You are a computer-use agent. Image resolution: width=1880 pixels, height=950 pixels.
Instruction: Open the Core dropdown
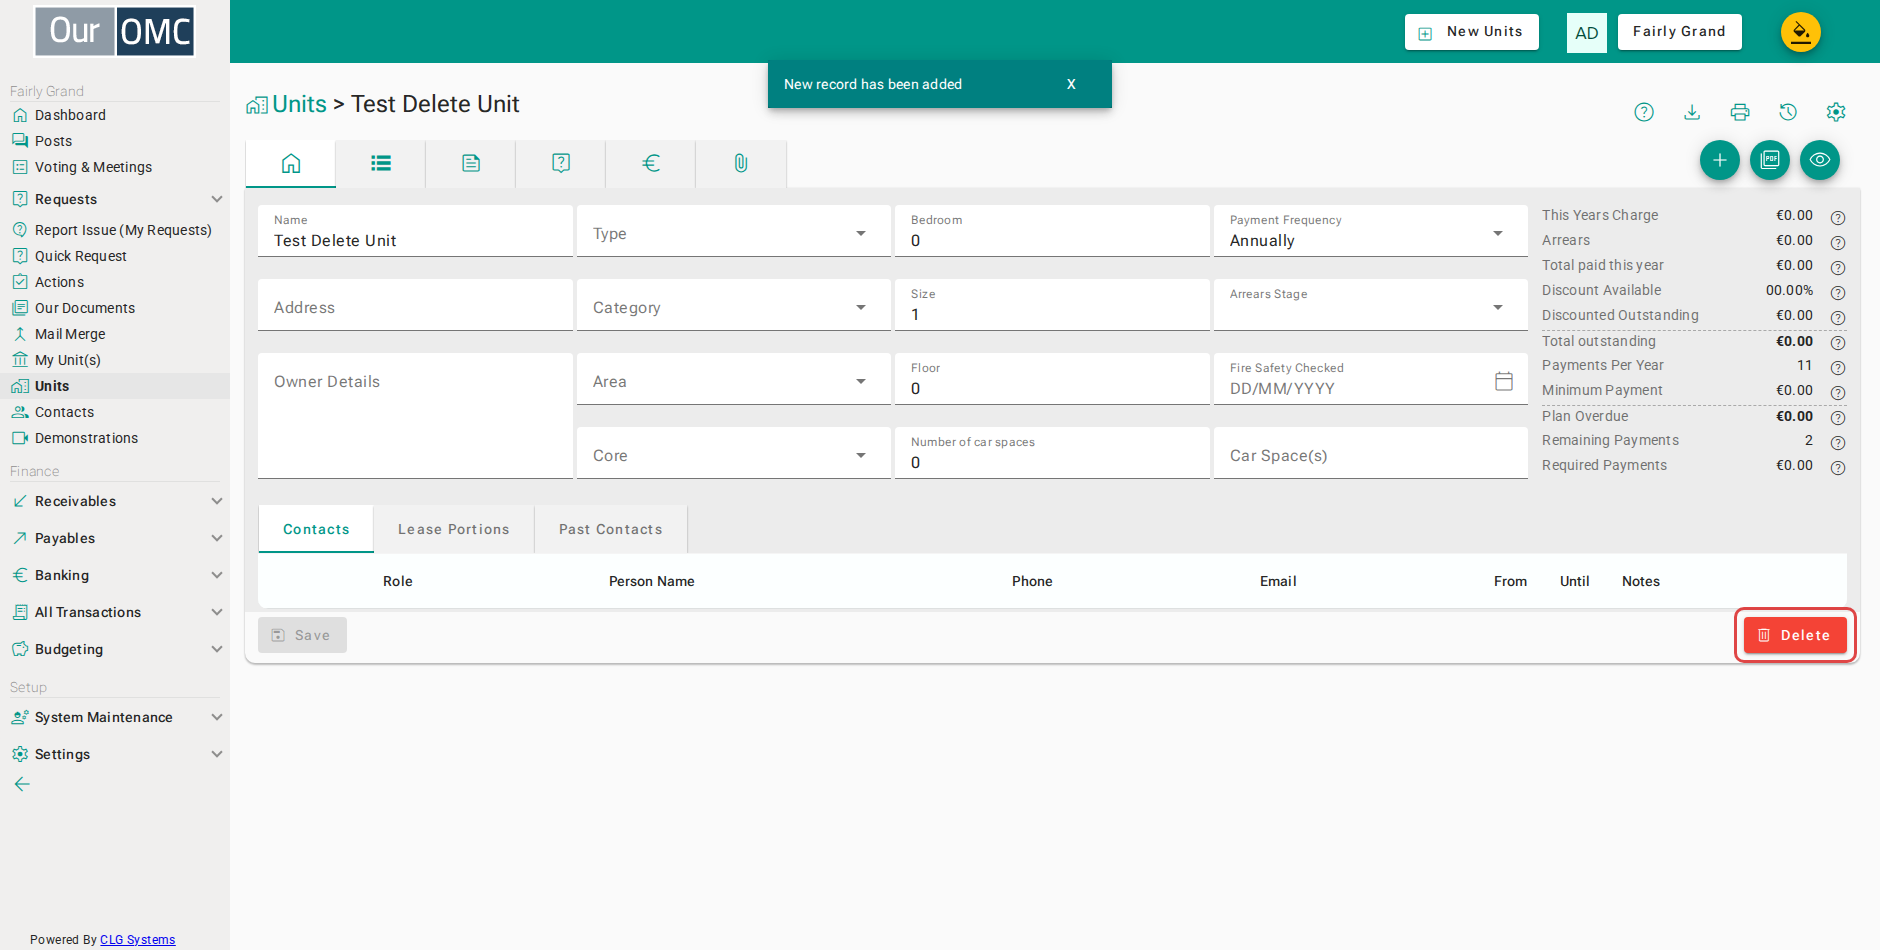pos(734,453)
